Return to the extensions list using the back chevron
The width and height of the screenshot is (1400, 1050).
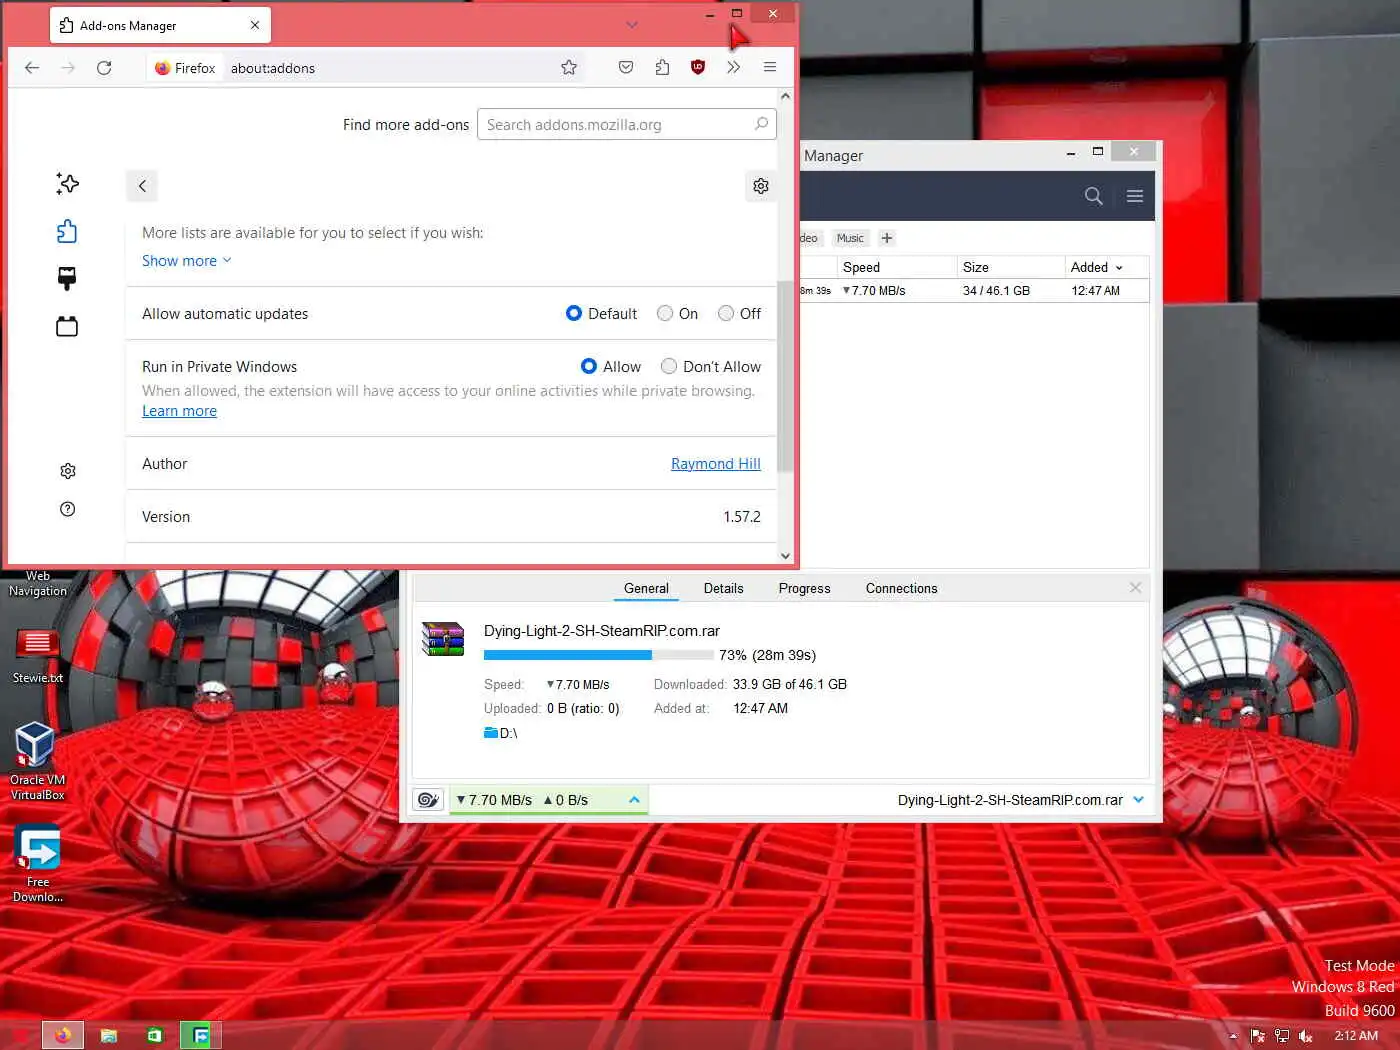coord(142,186)
